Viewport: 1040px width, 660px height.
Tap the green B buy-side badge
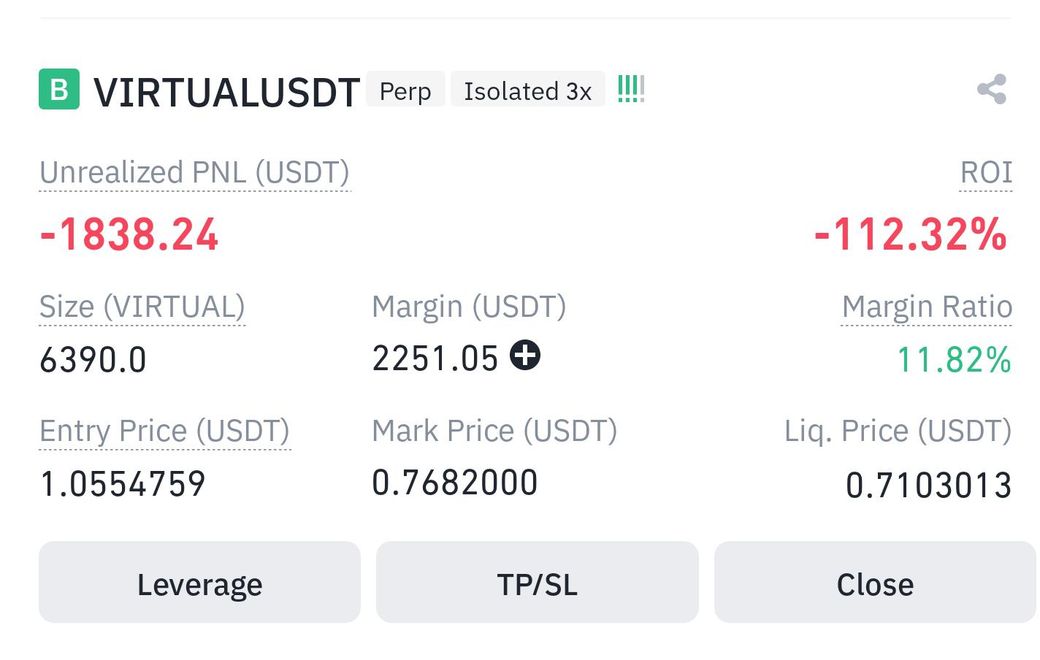tap(59, 90)
